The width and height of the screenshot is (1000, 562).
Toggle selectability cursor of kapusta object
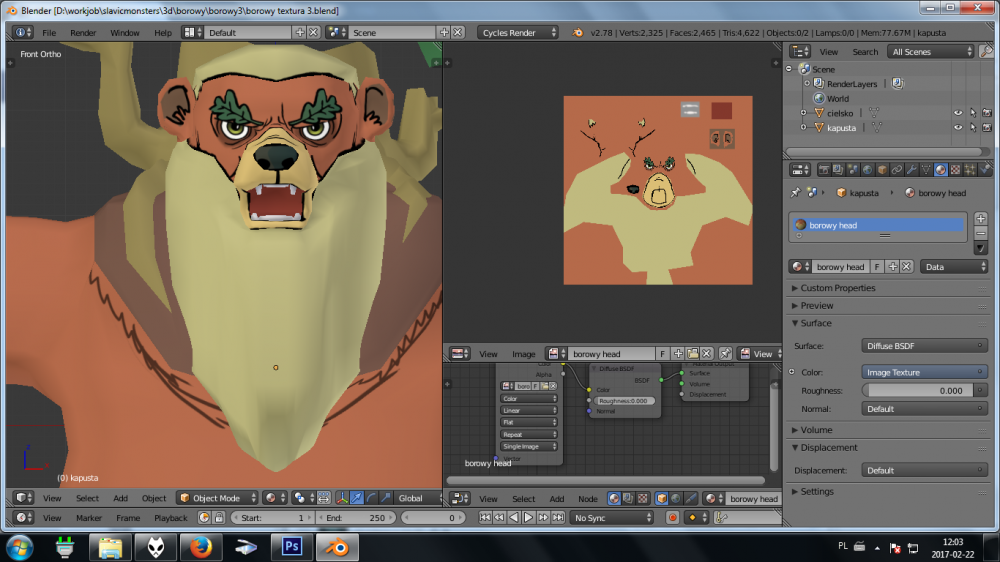click(x=973, y=128)
